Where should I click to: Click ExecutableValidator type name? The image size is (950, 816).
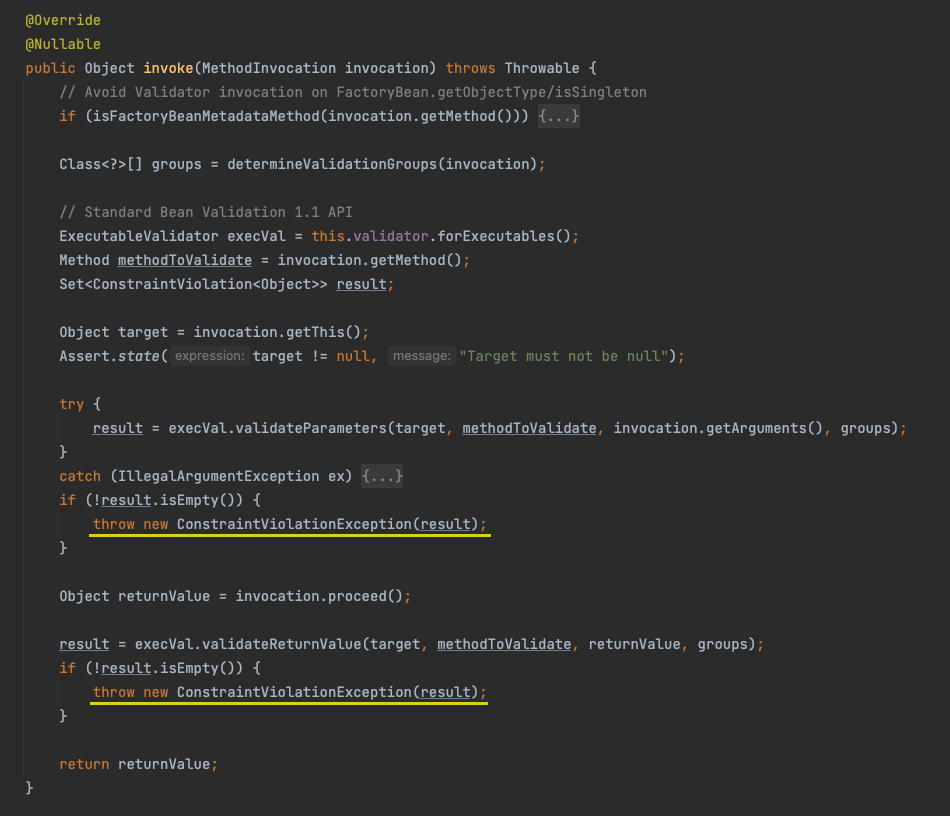click(x=139, y=236)
